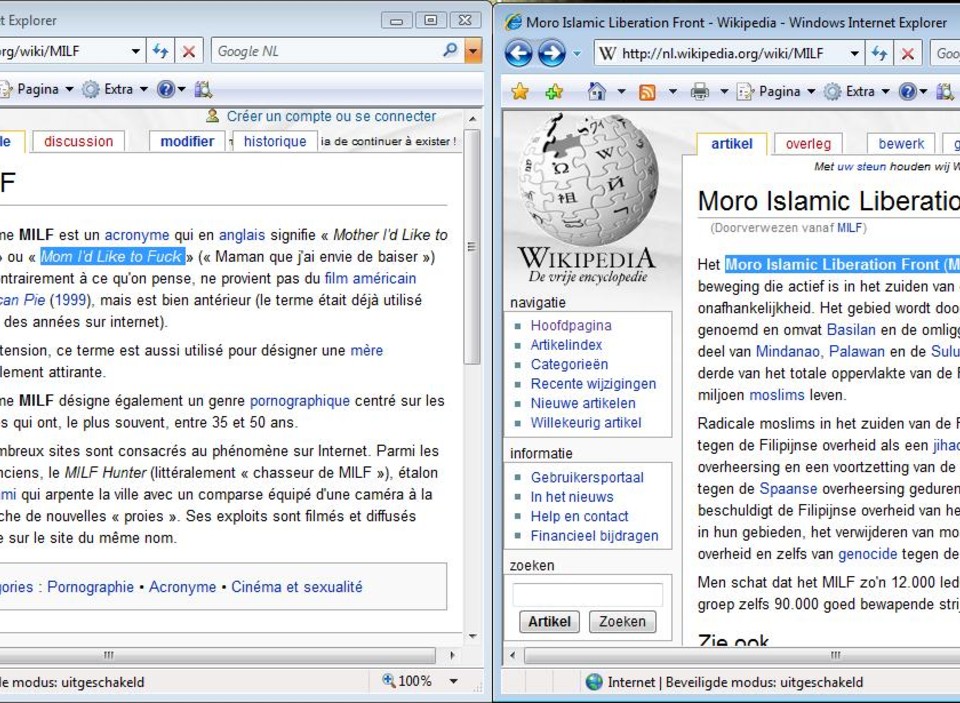
Task: Open the historique tab in the French article
Action: coord(275,141)
